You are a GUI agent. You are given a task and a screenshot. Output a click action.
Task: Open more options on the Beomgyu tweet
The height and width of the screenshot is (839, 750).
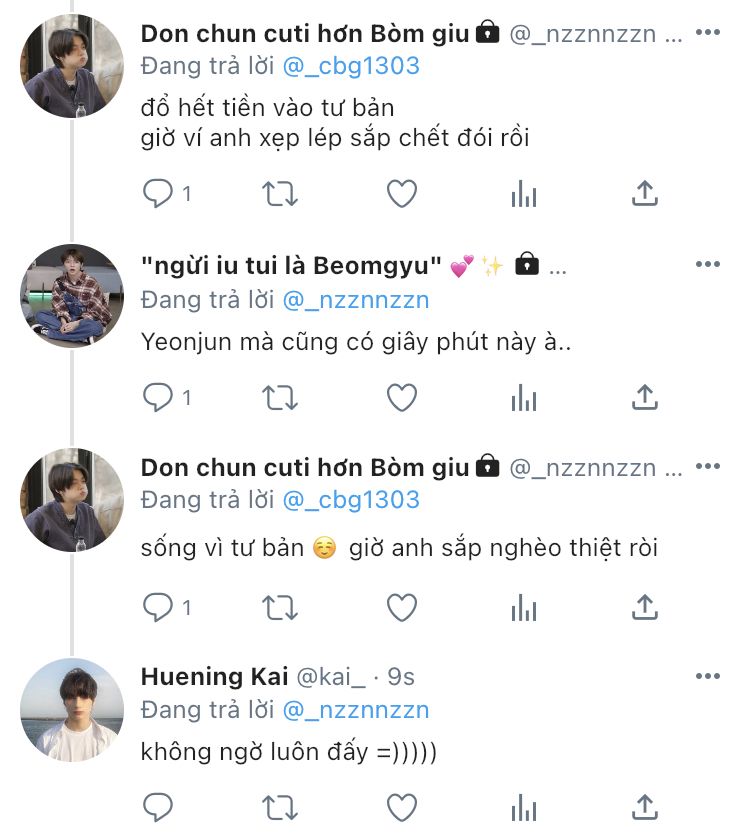pyautogui.click(x=707, y=265)
